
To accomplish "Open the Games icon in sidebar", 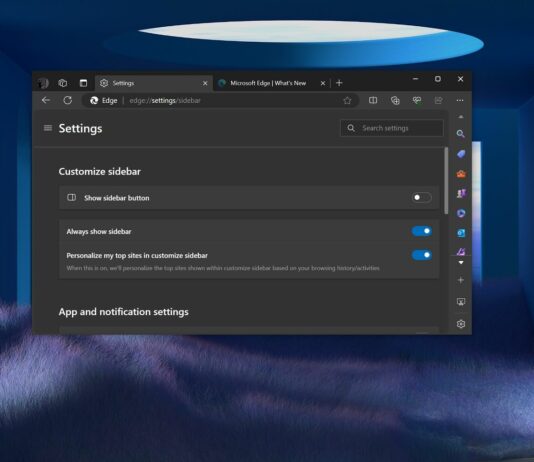I will tap(461, 193).
